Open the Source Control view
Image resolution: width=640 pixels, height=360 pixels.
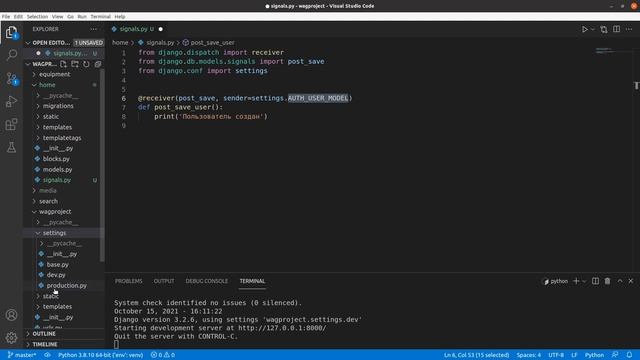11,78
